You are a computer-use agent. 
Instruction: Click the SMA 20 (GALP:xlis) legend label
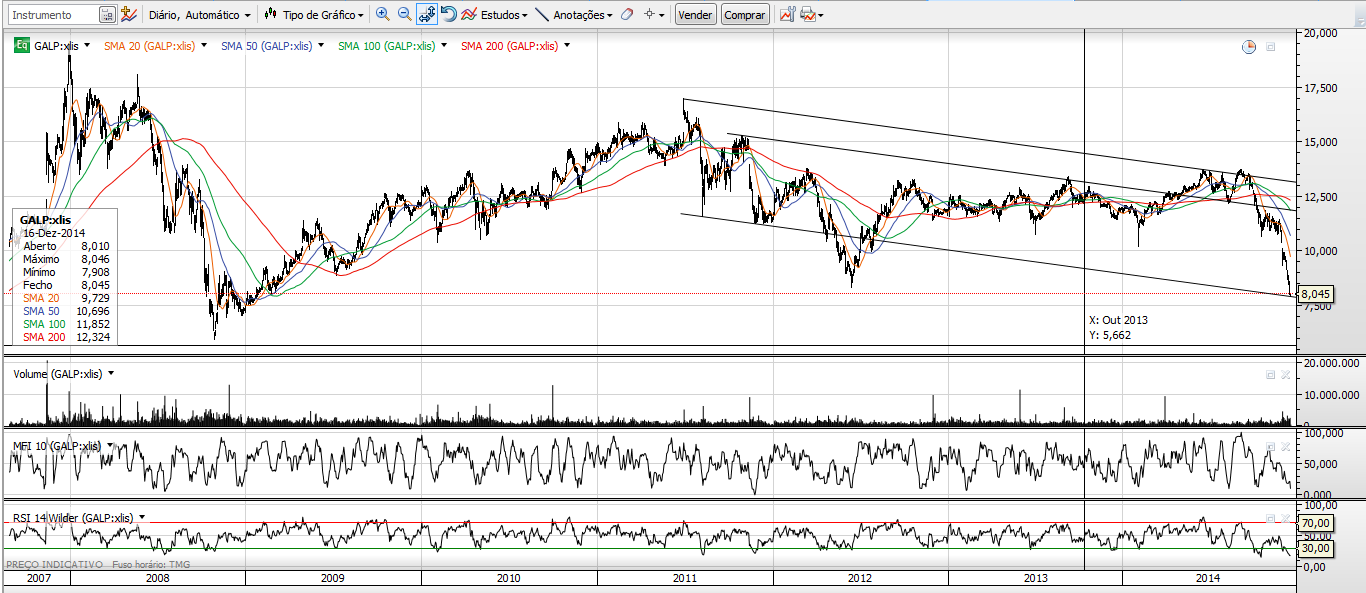149,46
